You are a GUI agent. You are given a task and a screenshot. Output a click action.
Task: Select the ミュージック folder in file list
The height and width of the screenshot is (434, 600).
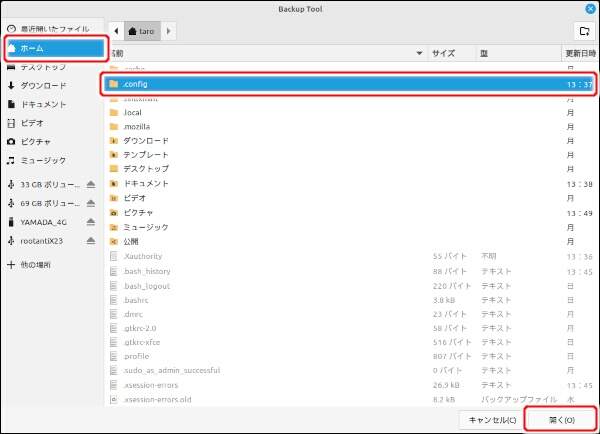[x=349, y=227]
